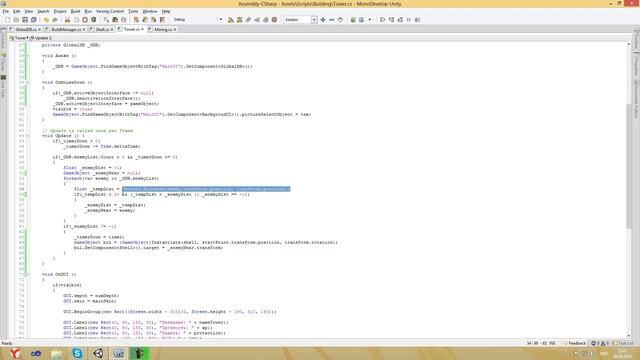
Task: Click the vertical scrollbar of the editor
Action: click(x=629, y=166)
